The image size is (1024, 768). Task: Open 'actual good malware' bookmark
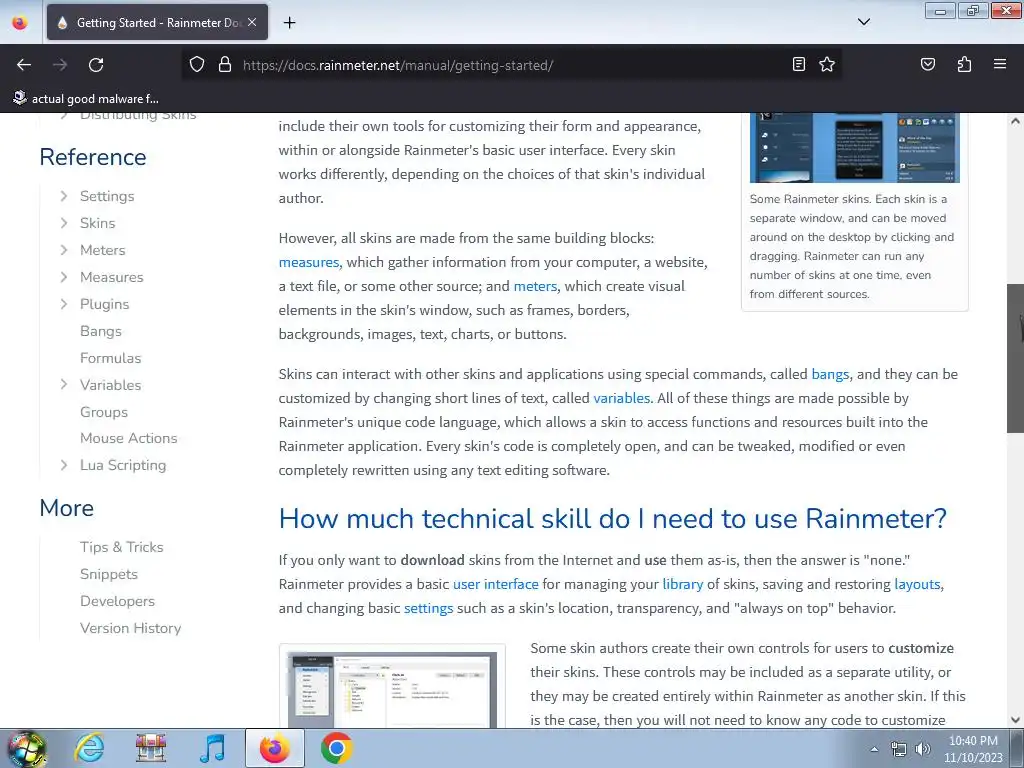pyautogui.click(x=86, y=99)
